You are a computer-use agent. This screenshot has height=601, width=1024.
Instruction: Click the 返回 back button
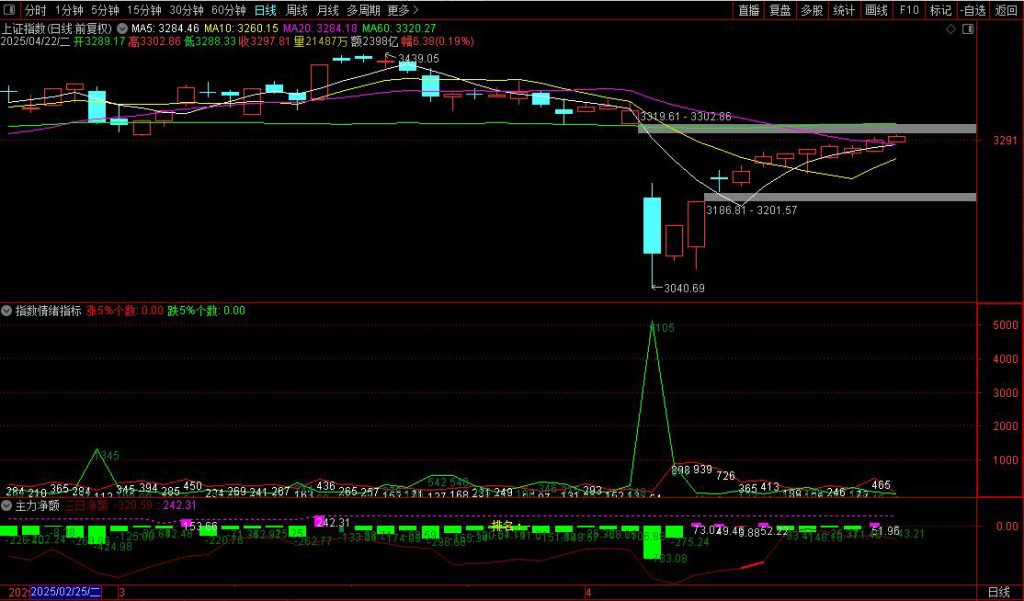click(1005, 10)
